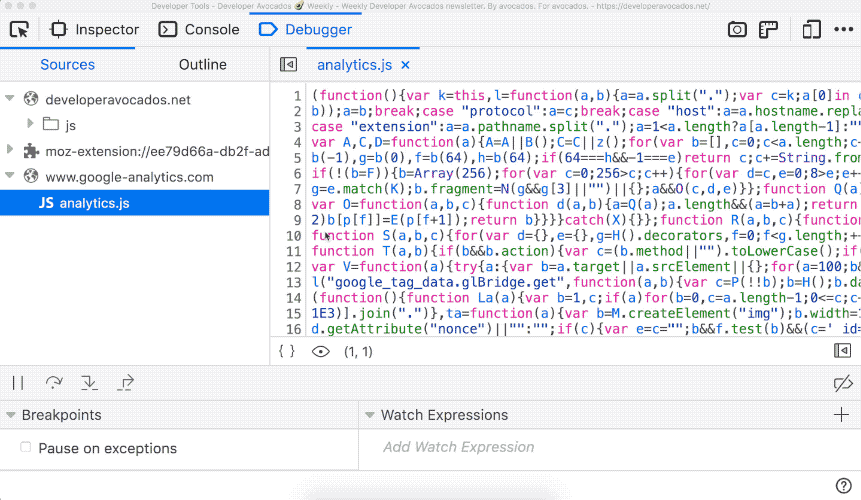Close the analytics.js editor tab
The image size is (861, 500).
point(405,65)
